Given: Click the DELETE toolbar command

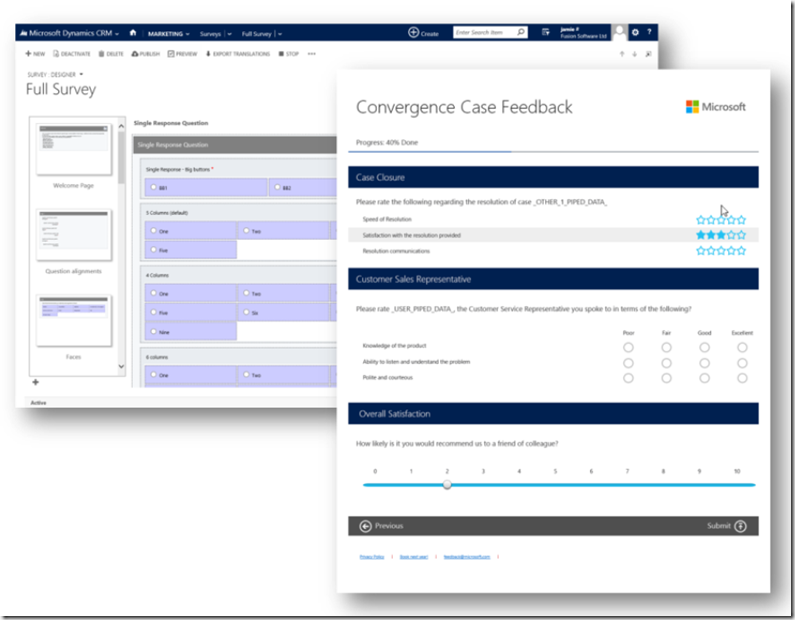Looking at the screenshot, I should pyautogui.click(x=111, y=54).
